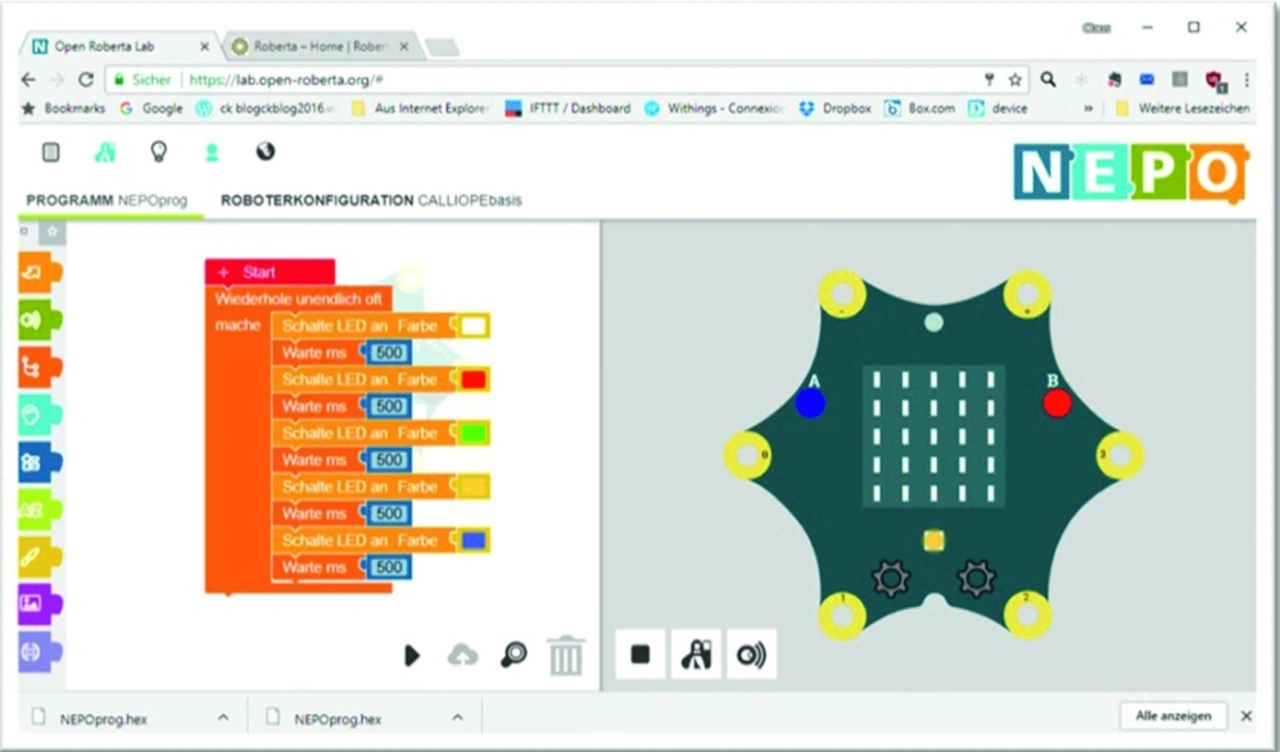Click the red color swatch in LED block
Screen dimensions: 1280x752
coord(473,380)
